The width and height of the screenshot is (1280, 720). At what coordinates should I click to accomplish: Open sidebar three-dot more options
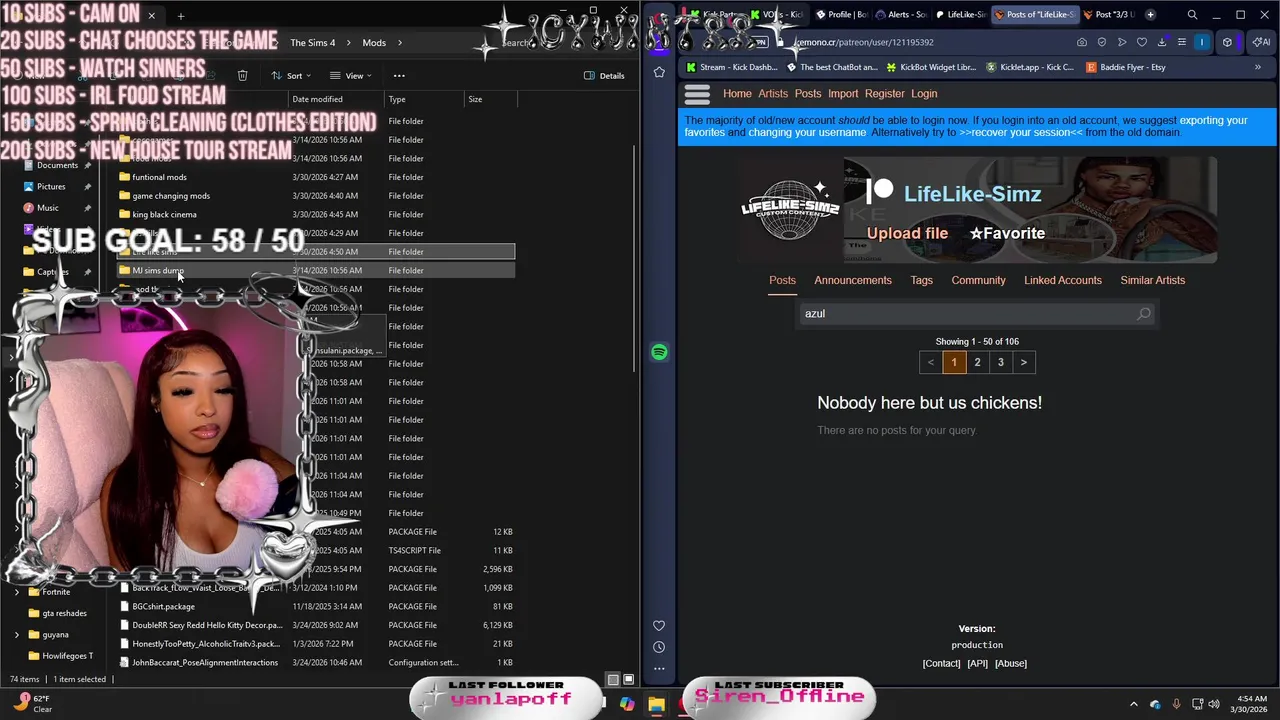pos(659,668)
